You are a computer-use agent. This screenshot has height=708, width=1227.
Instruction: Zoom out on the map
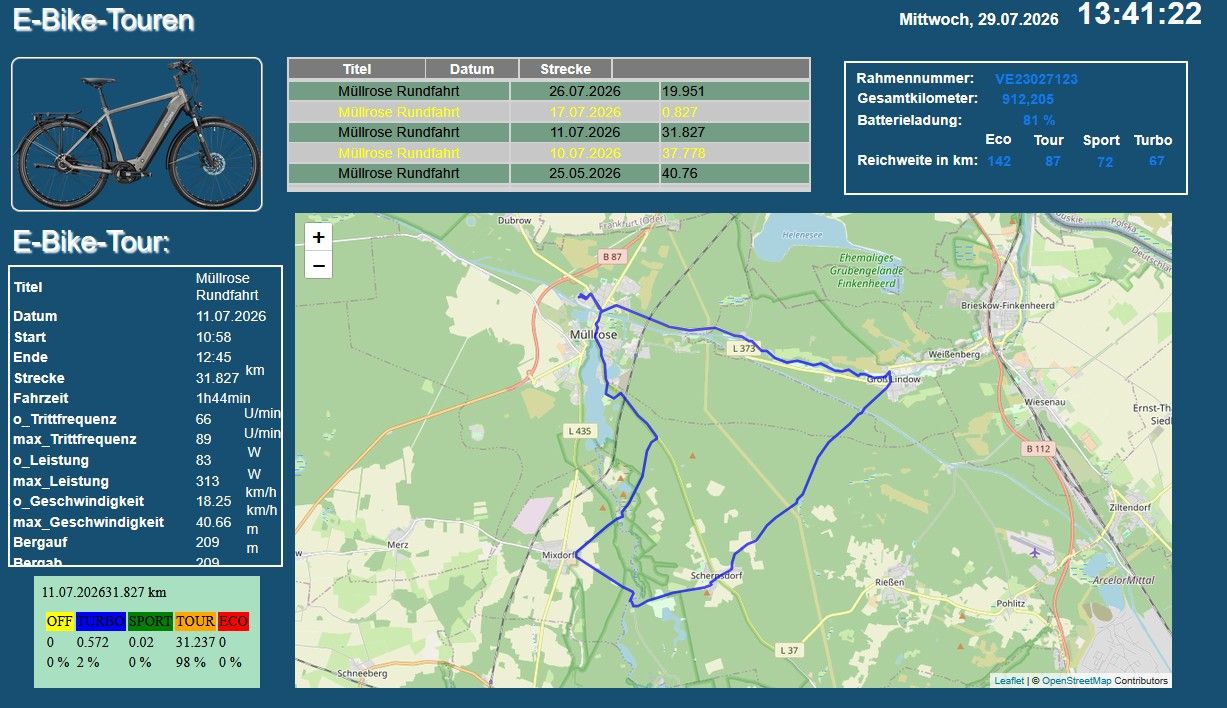(x=318, y=265)
